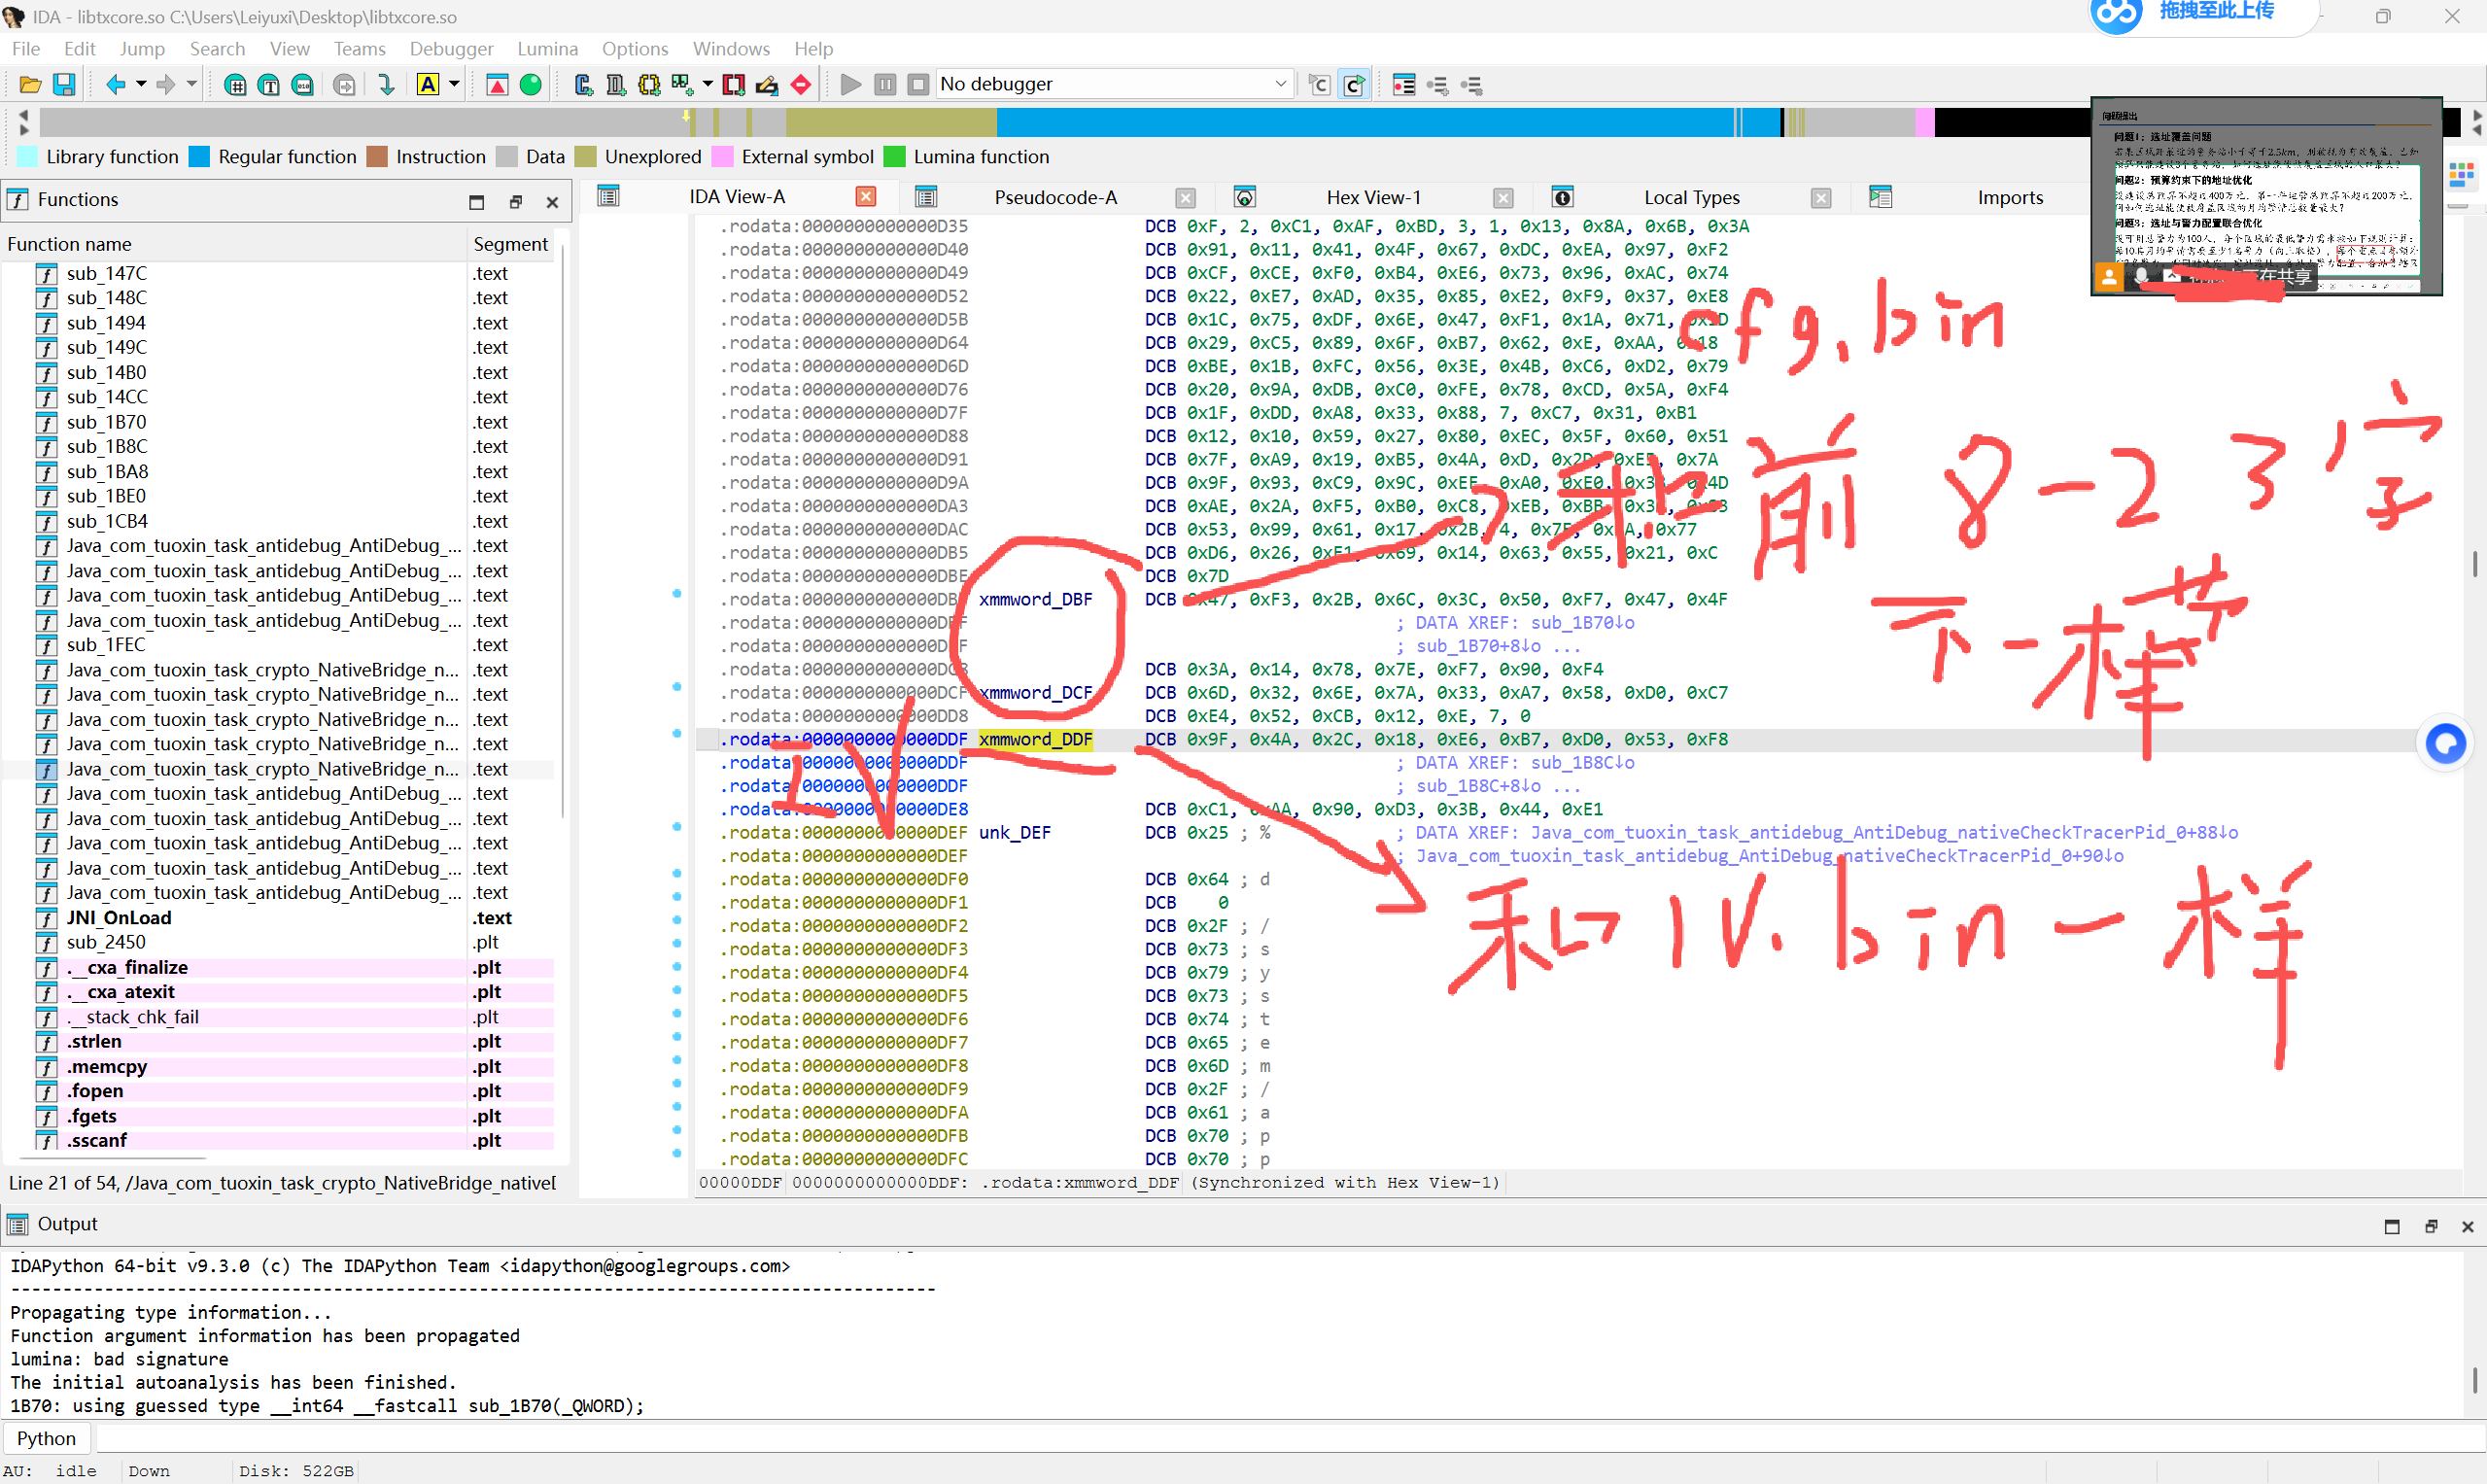The width and height of the screenshot is (2487, 1484).
Task: Click the Convert to code C icon
Action: click(x=583, y=85)
